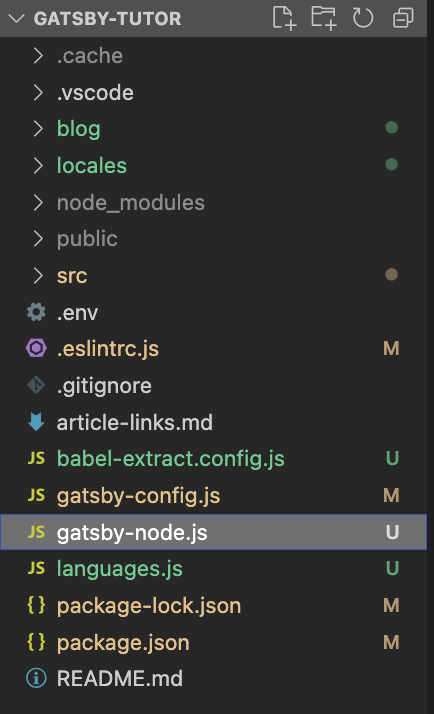
Task: Click the U badge on babel-extract.config.js
Action: coord(393,459)
